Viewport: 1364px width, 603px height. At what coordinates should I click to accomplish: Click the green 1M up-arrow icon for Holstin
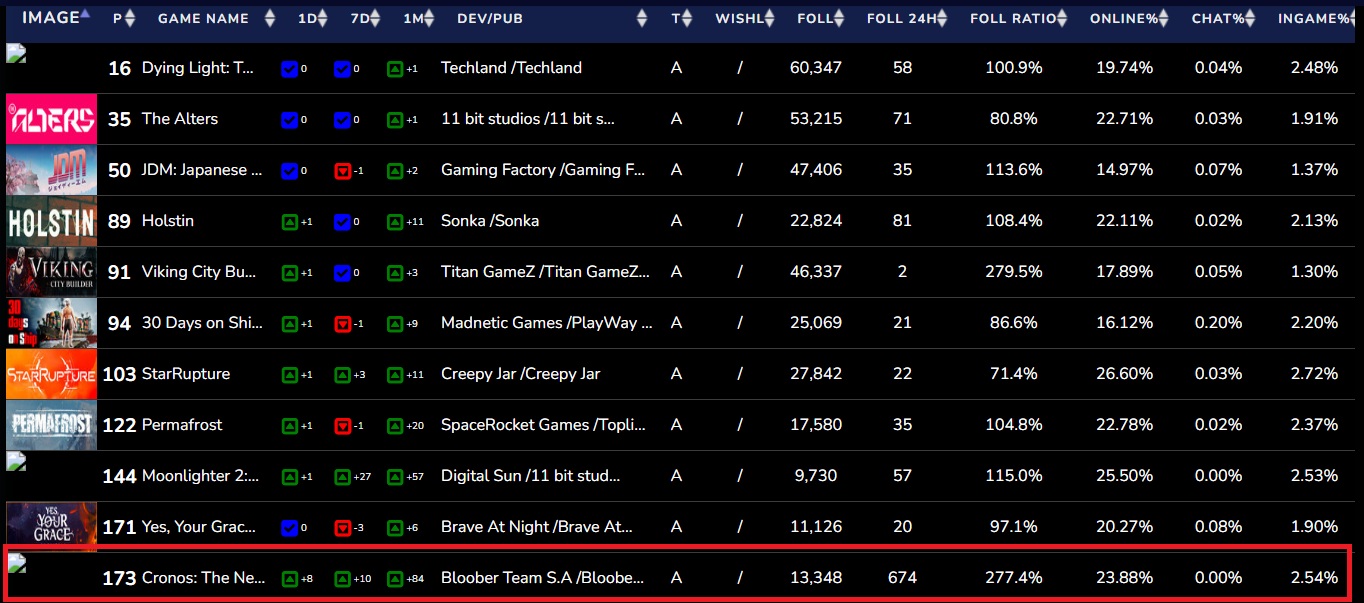click(x=395, y=221)
